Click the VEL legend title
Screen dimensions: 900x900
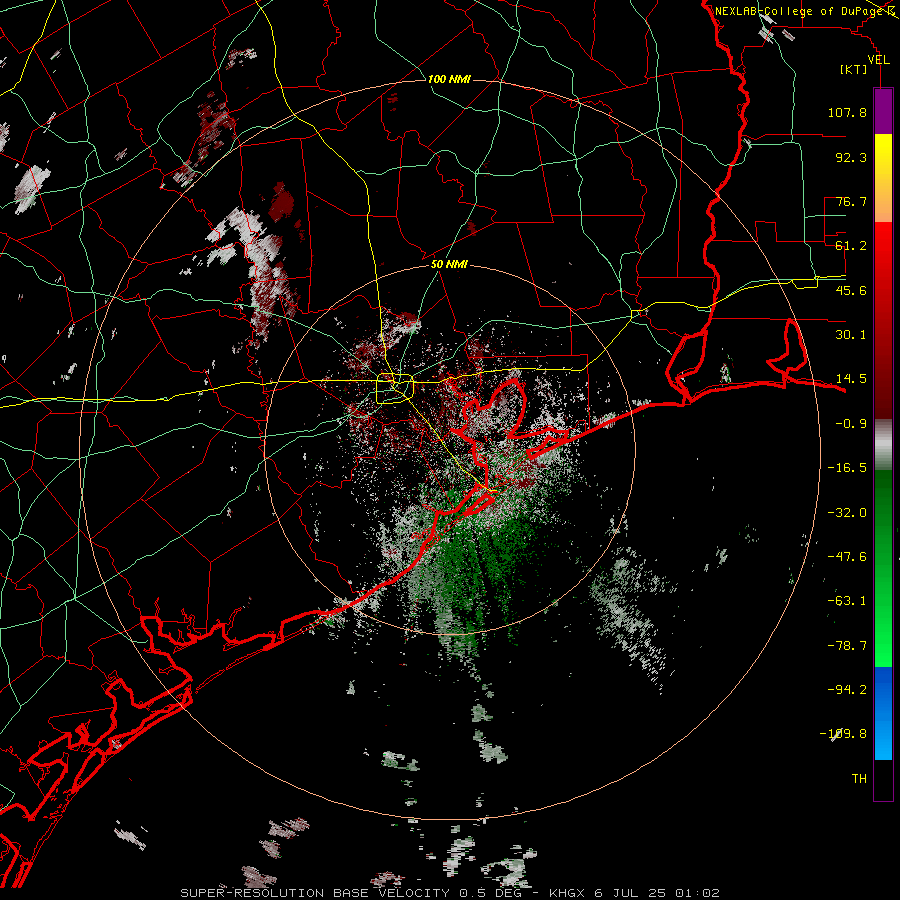pyautogui.click(x=878, y=60)
